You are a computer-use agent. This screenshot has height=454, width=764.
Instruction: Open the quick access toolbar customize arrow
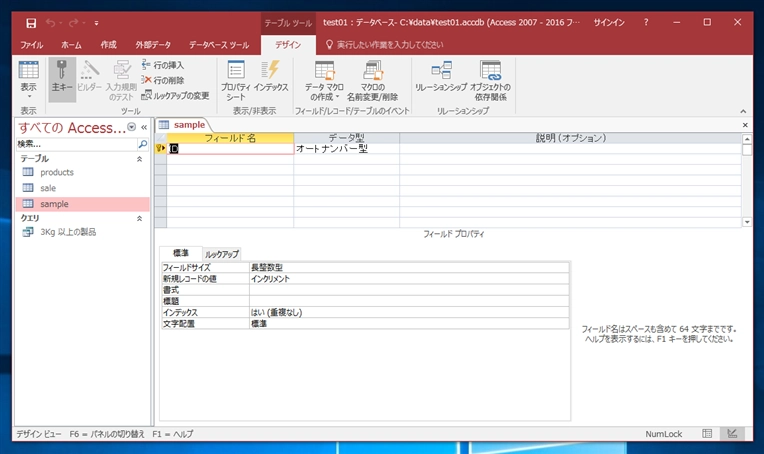[96, 23]
